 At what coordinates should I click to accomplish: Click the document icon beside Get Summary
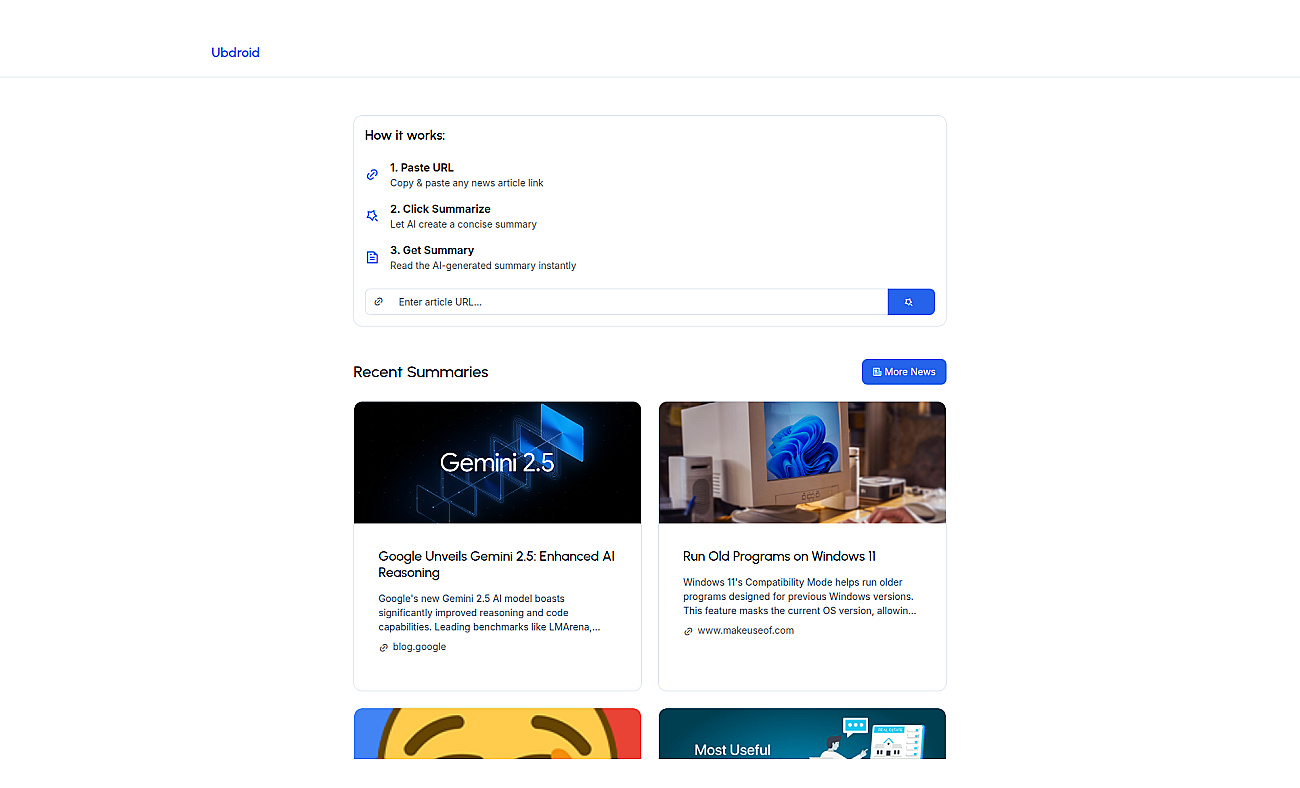tap(372, 258)
